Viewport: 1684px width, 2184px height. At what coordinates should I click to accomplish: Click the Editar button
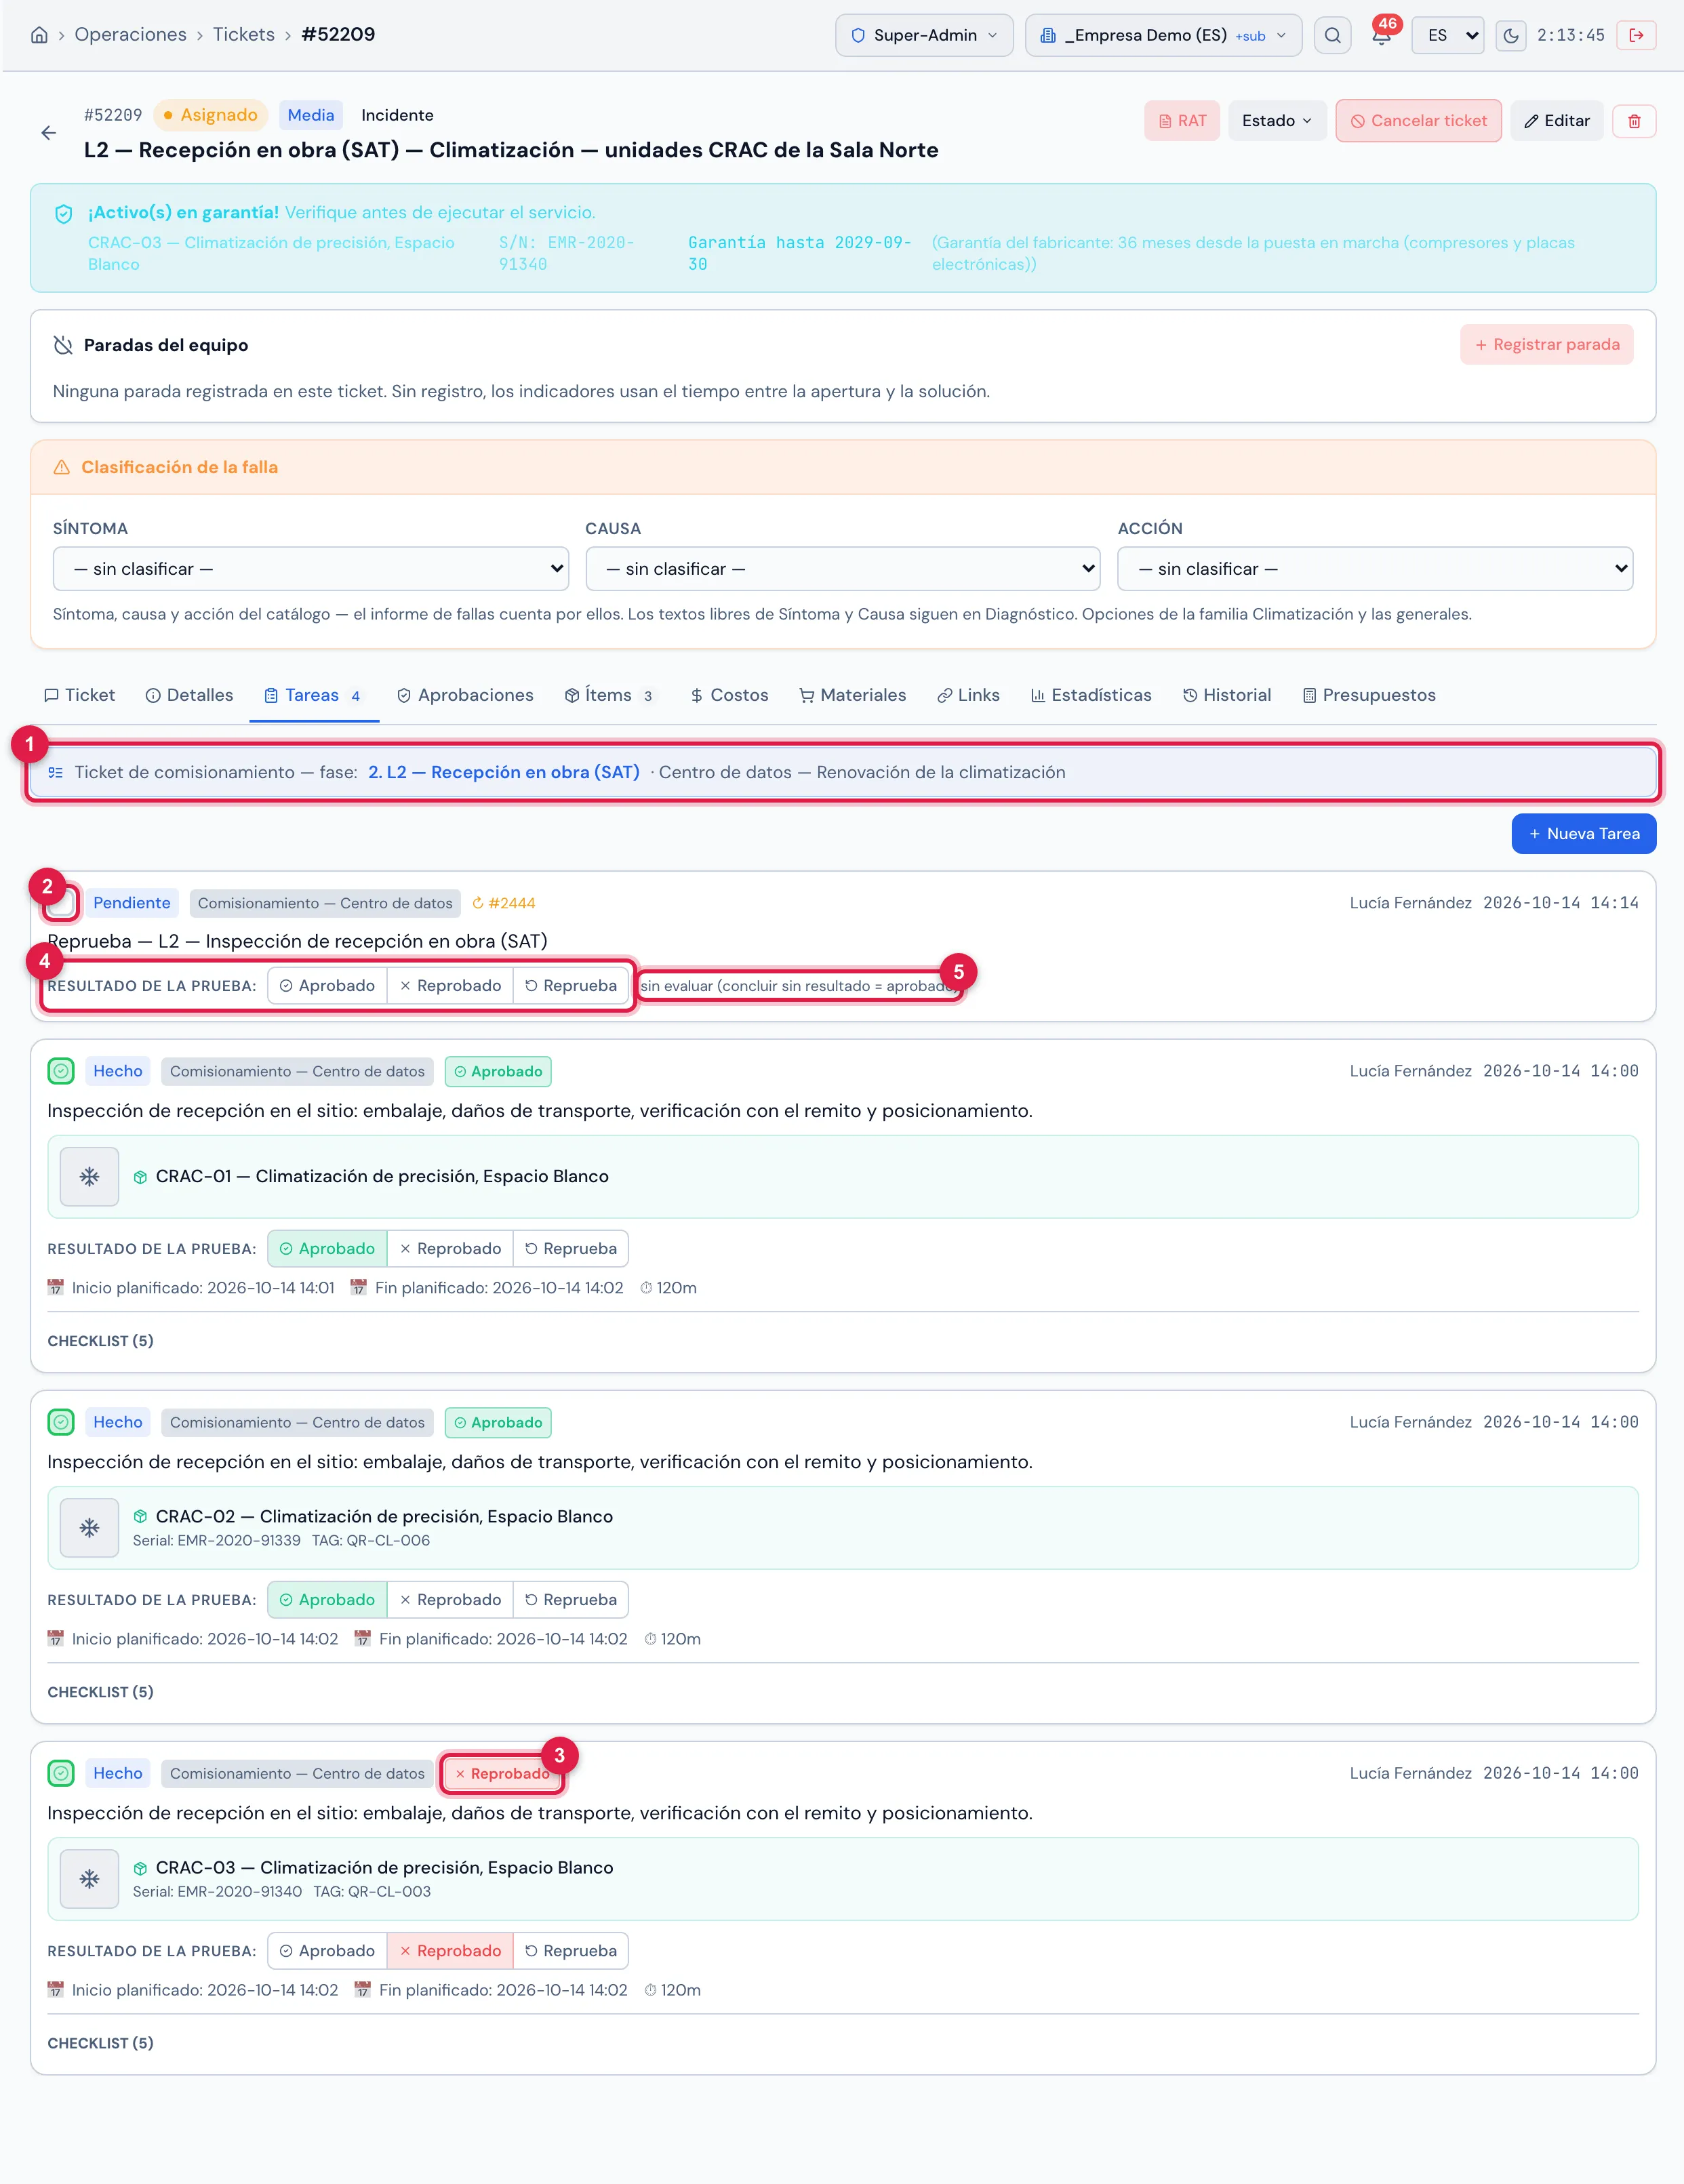(x=1556, y=121)
